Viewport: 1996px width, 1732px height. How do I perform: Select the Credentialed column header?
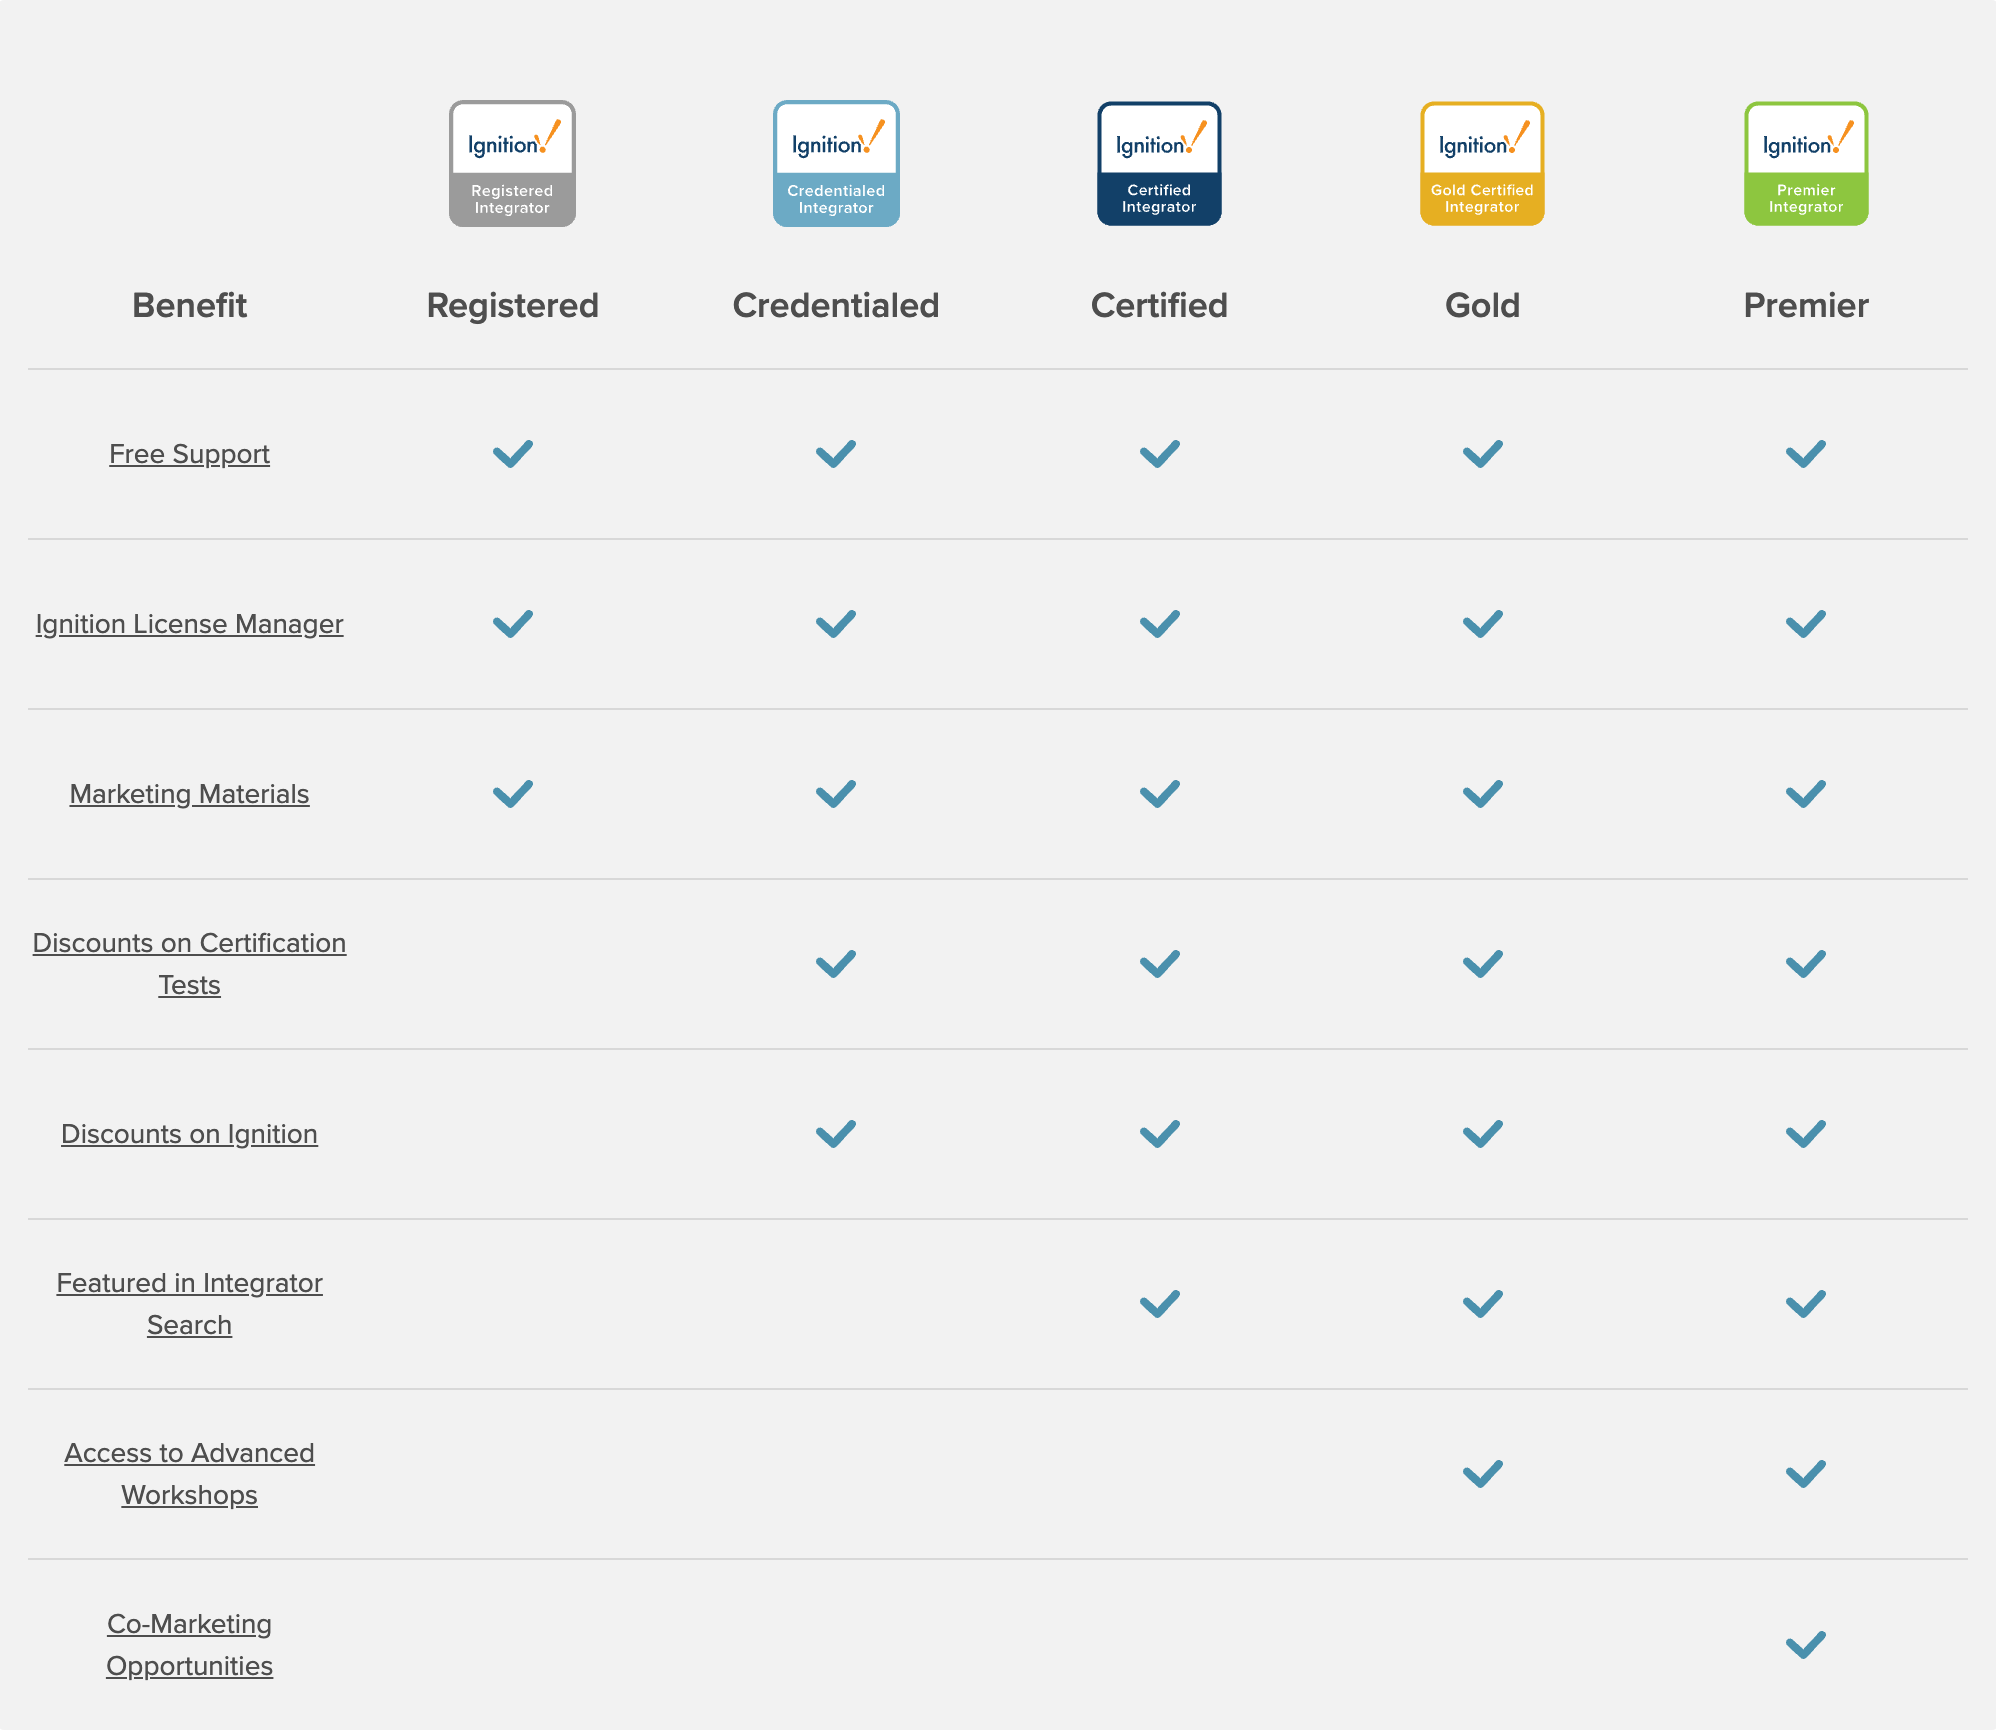tap(835, 305)
